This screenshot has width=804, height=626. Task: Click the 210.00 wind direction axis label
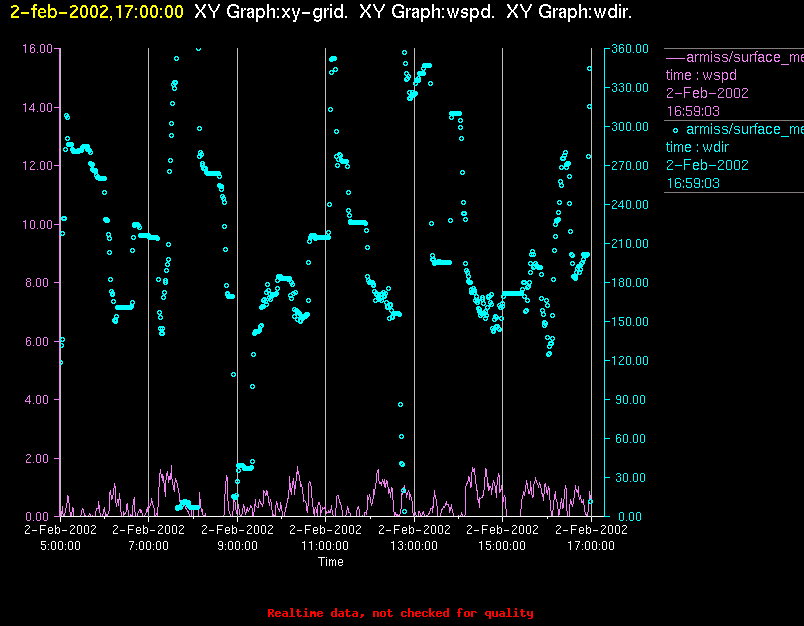coord(630,244)
